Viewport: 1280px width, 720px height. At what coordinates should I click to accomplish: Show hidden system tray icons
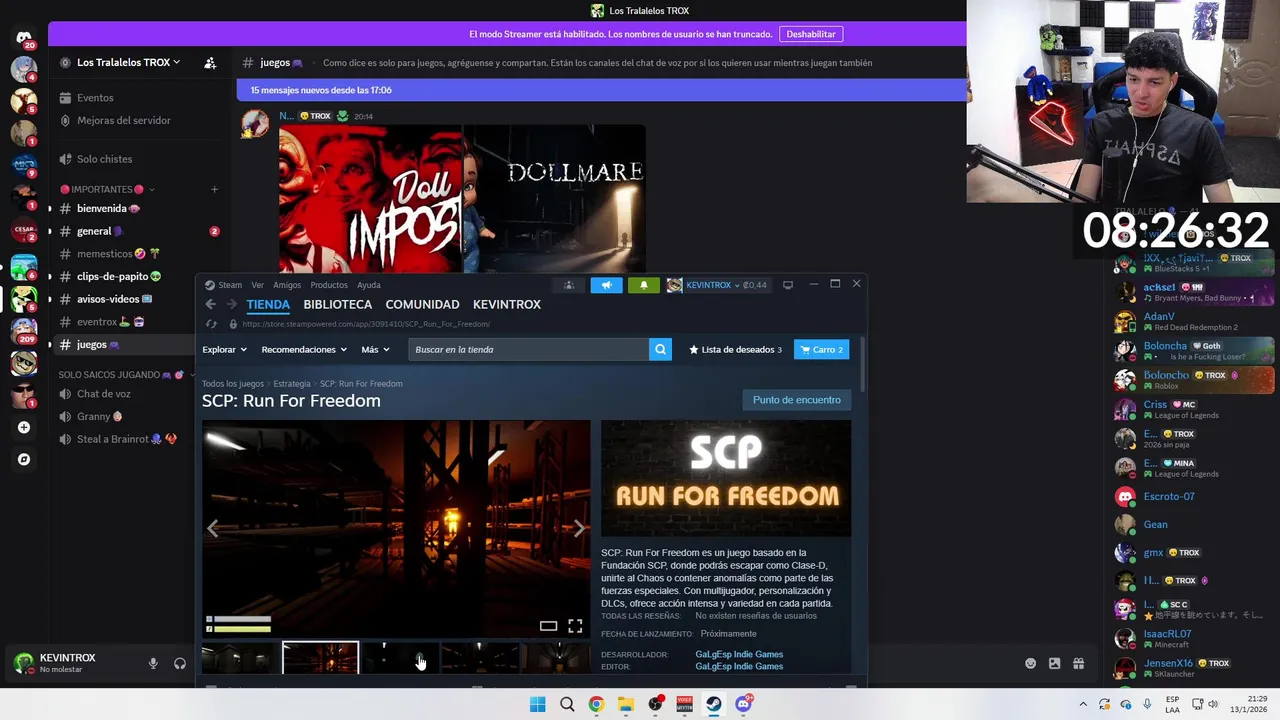tap(1082, 704)
